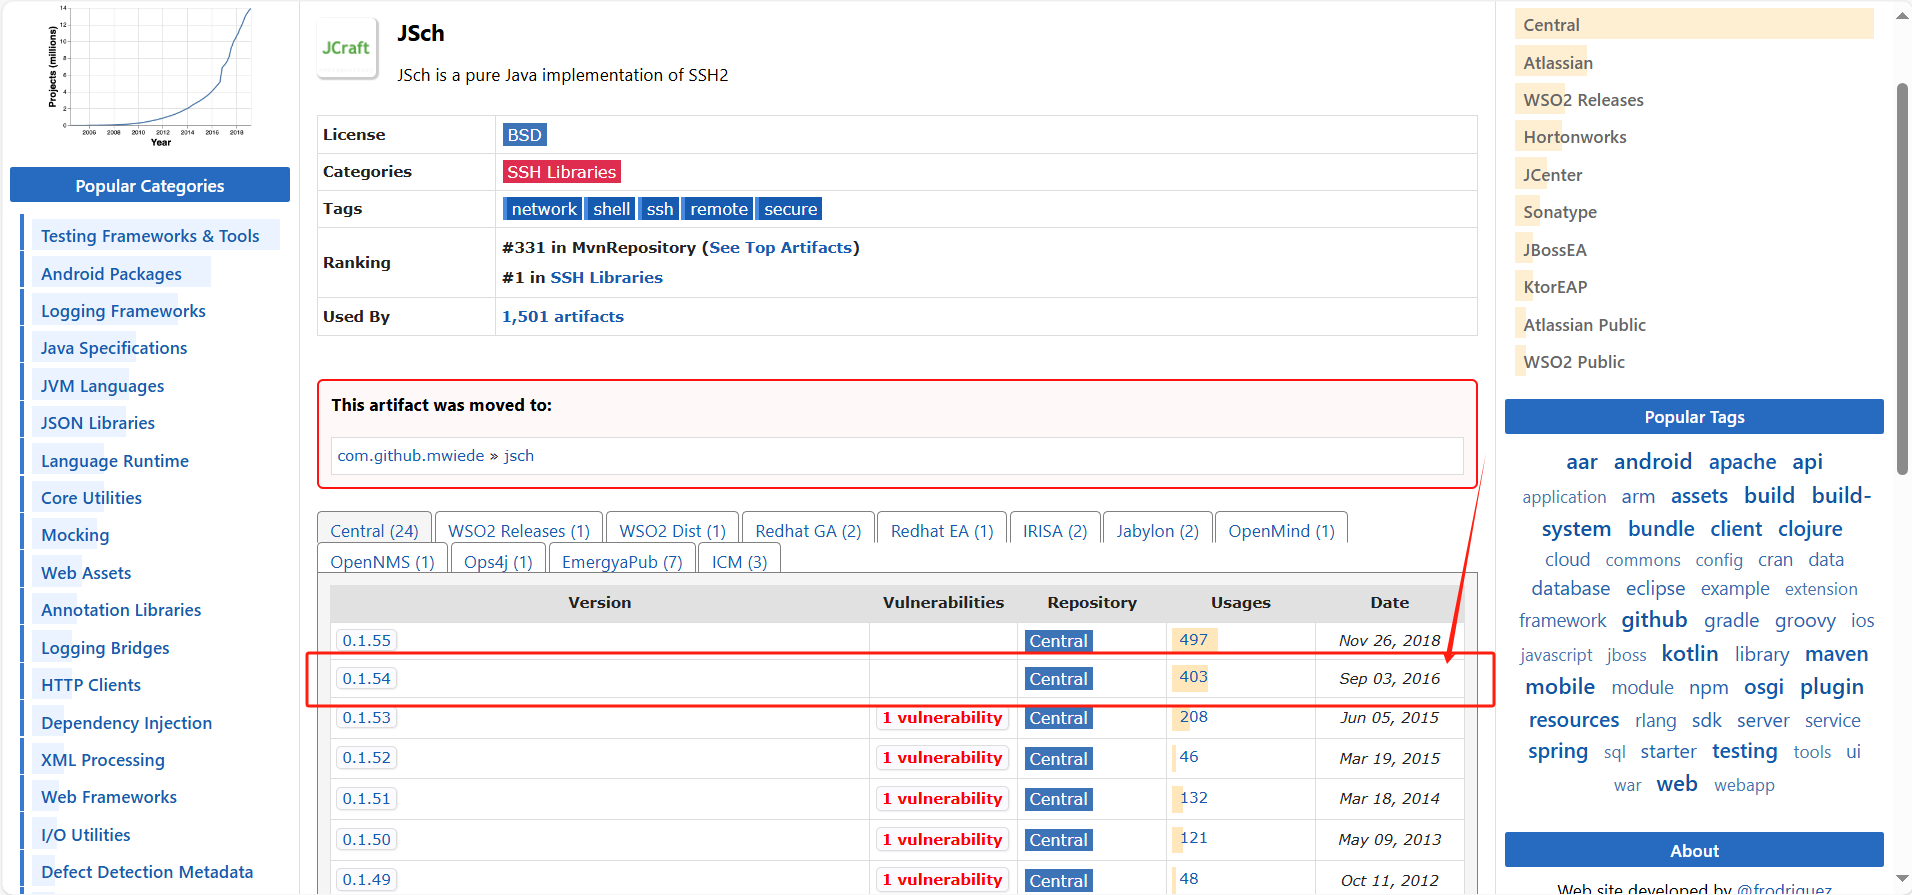Viewport: 1912px width, 895px height.
Task: Open the Central repository in sidebar
Action: (x=1551, y=25)
